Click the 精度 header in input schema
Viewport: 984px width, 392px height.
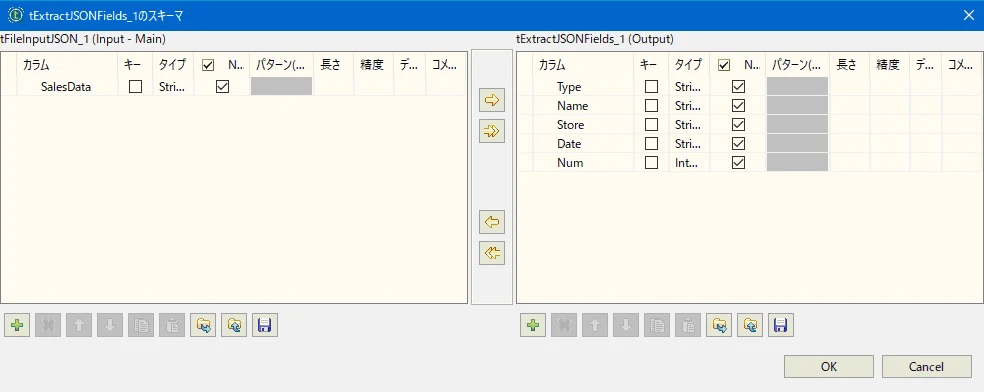[373, 65]
